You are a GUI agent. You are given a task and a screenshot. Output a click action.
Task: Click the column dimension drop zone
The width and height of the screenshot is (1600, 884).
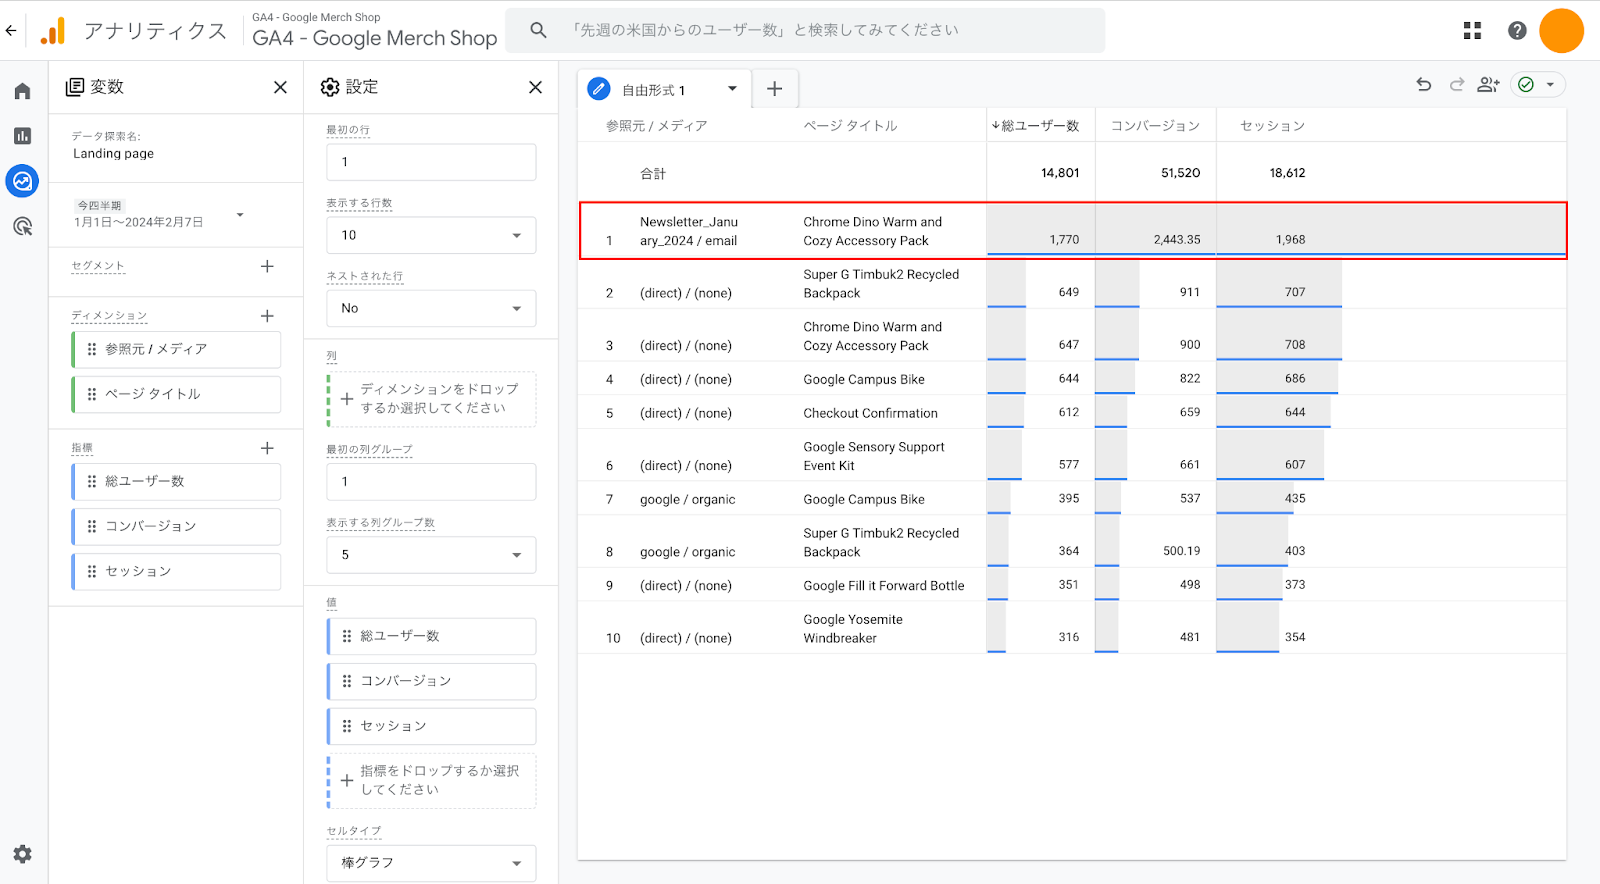tap(431, 399)
